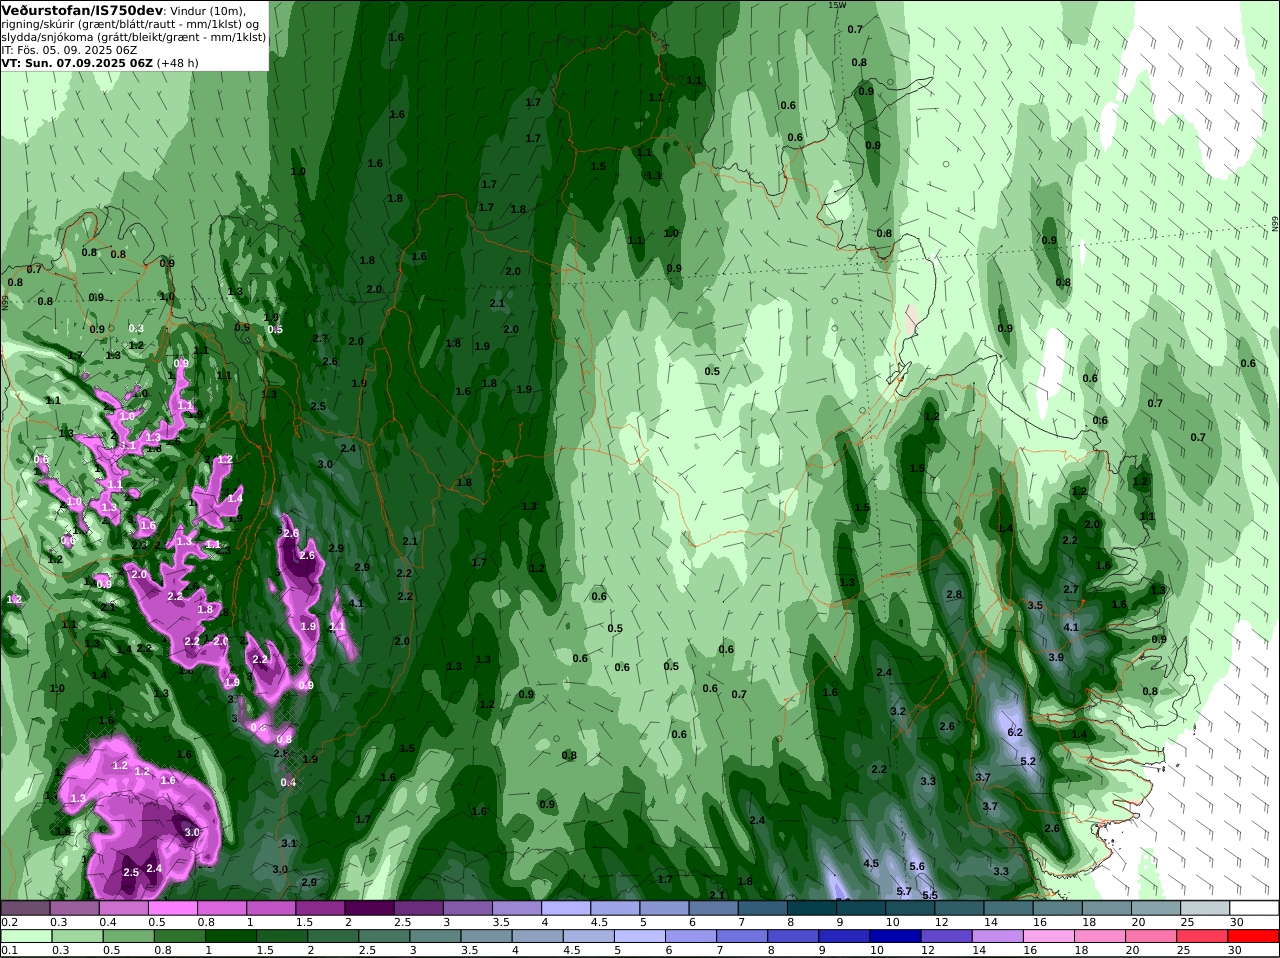Click the 'IT: Fös. 05. 09. 2025 06Z' line

tap(69, 49)
